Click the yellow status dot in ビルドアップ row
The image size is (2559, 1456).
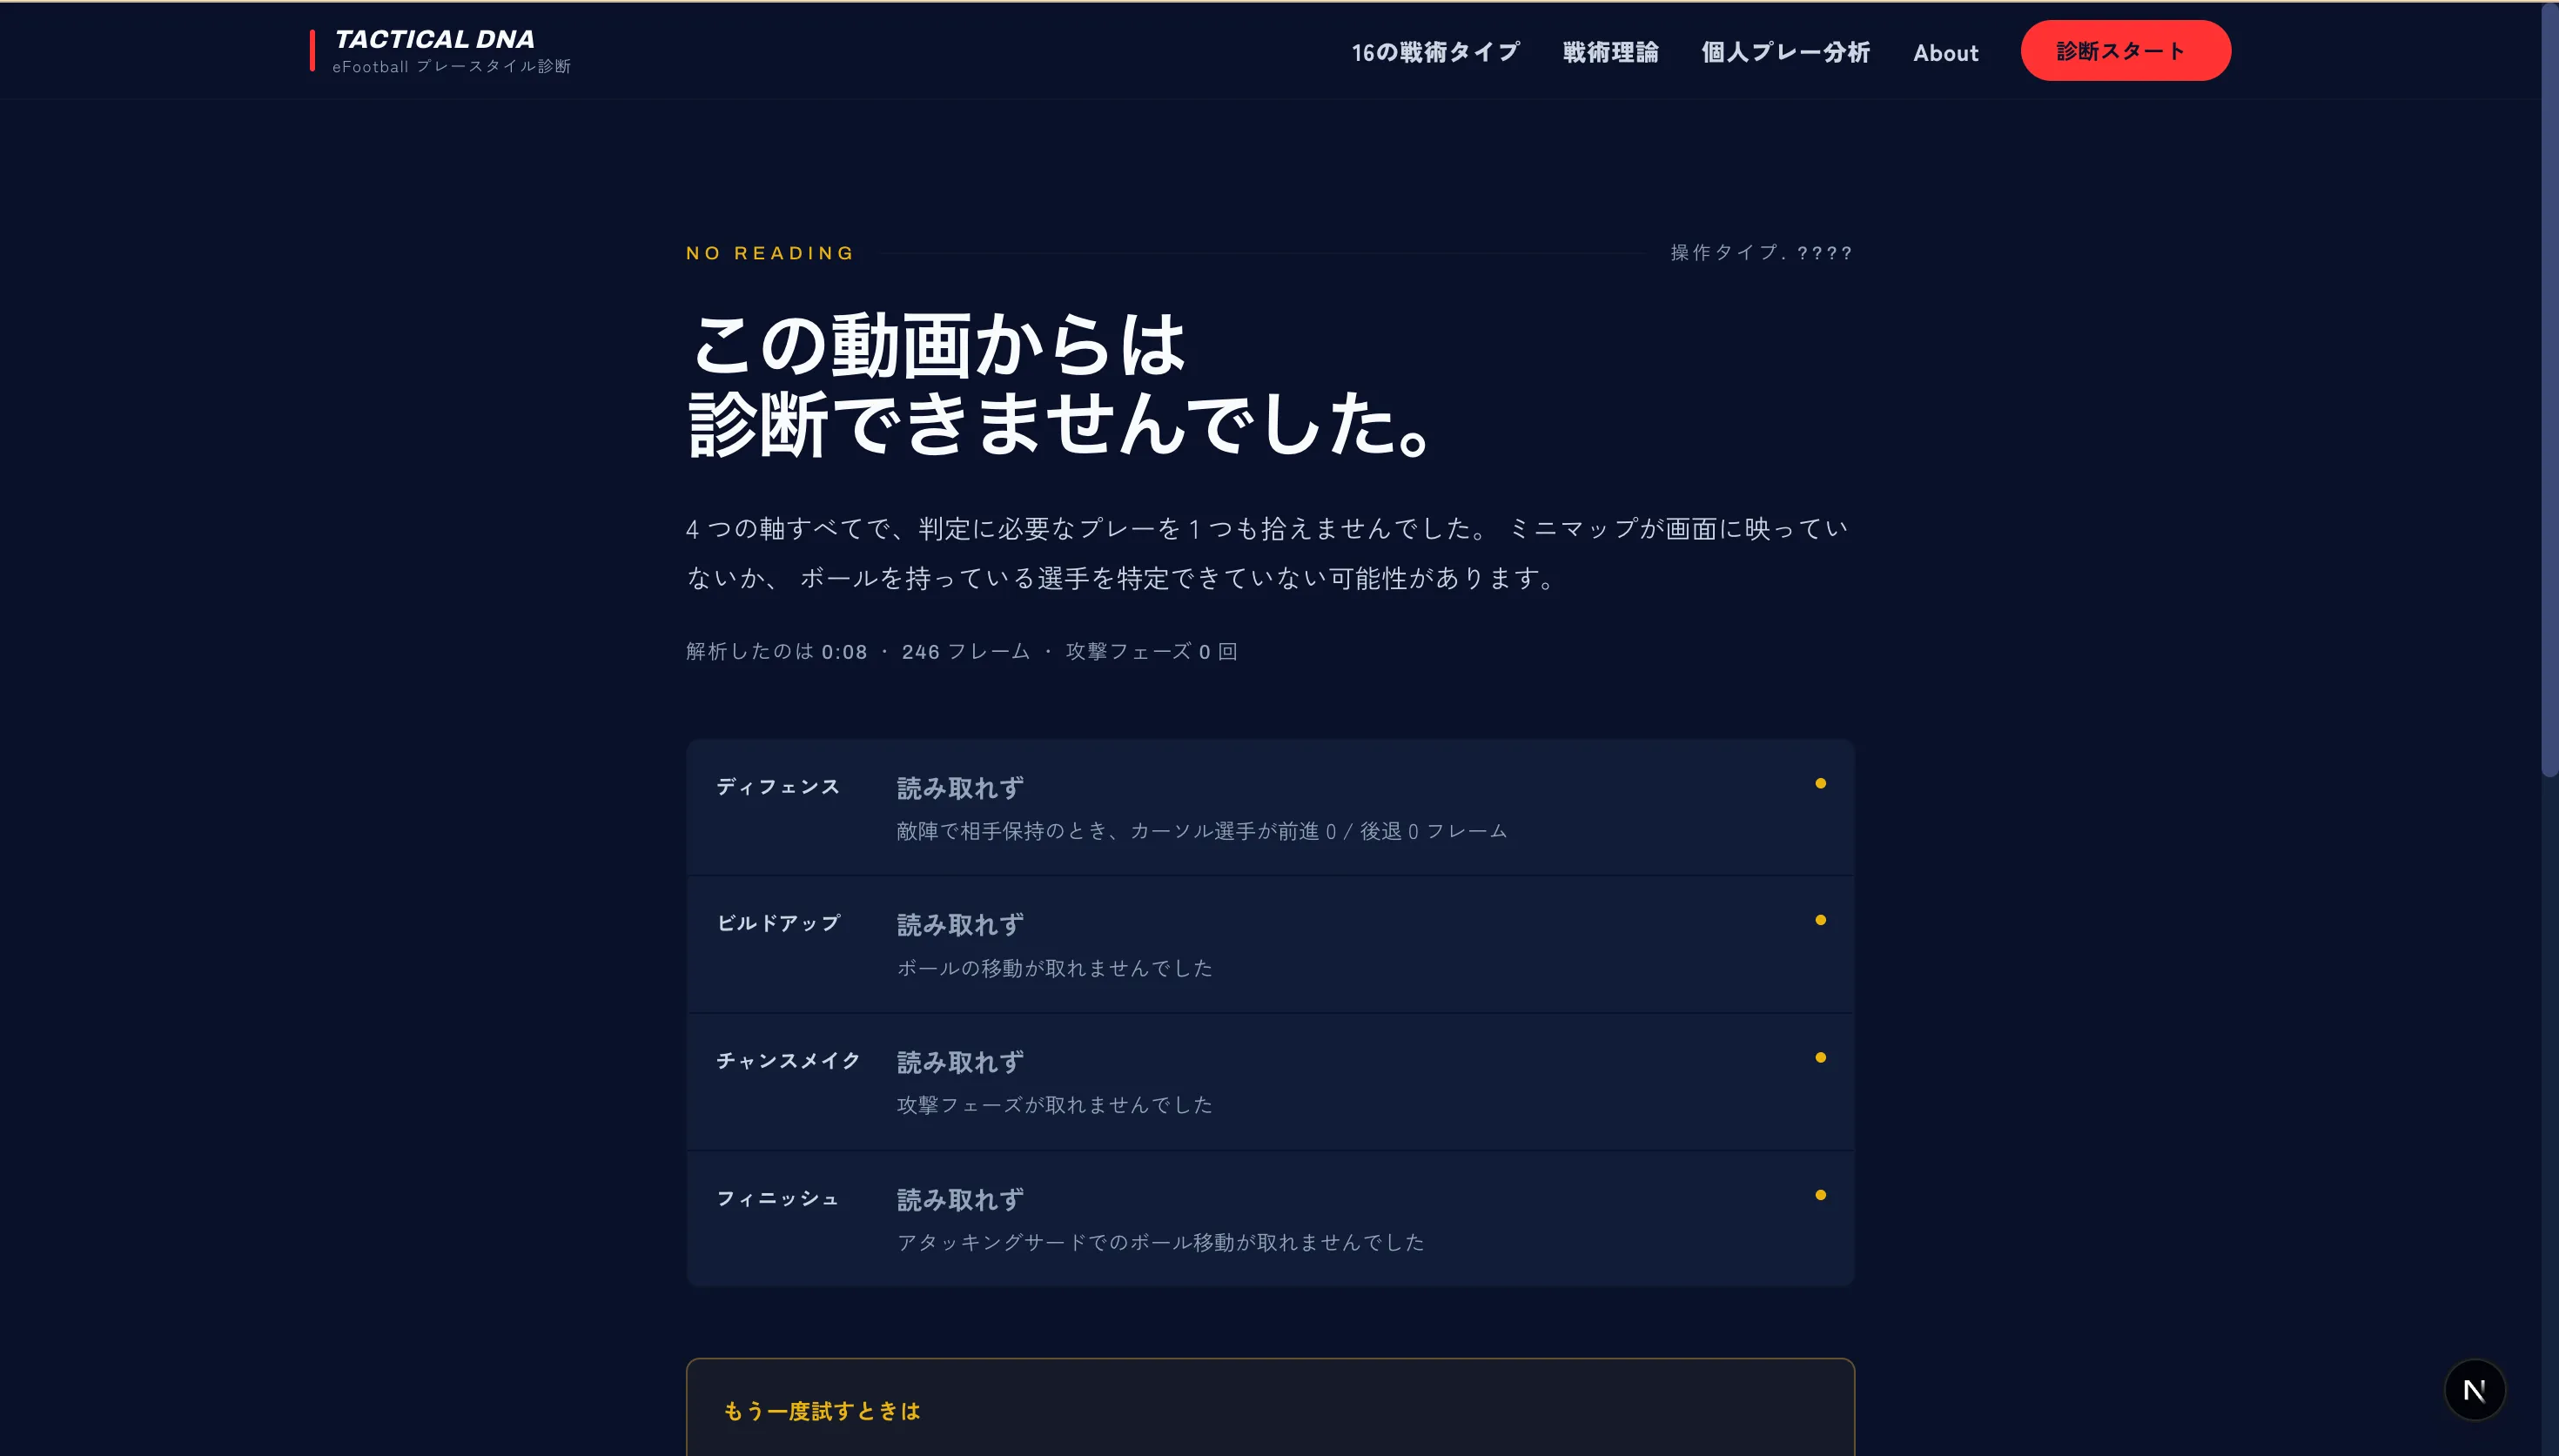pyautogui.click(x=1820, y=920)
